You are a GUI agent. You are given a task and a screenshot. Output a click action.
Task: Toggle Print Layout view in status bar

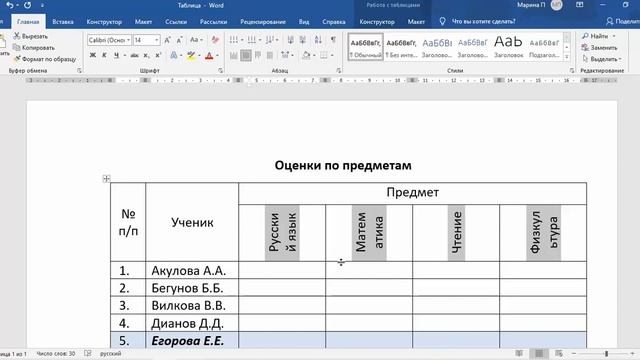(x=539, y=353)
